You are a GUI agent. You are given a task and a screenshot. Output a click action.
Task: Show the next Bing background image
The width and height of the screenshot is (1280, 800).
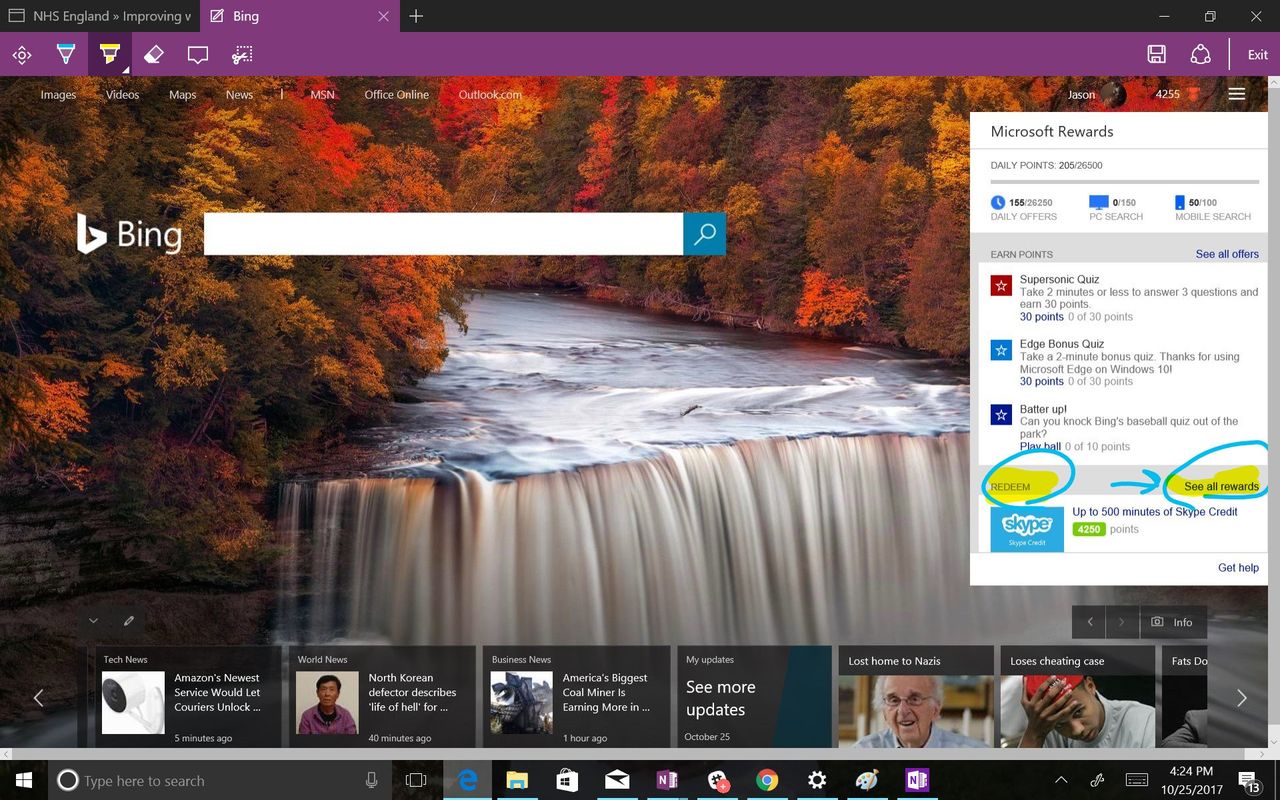1122,622
